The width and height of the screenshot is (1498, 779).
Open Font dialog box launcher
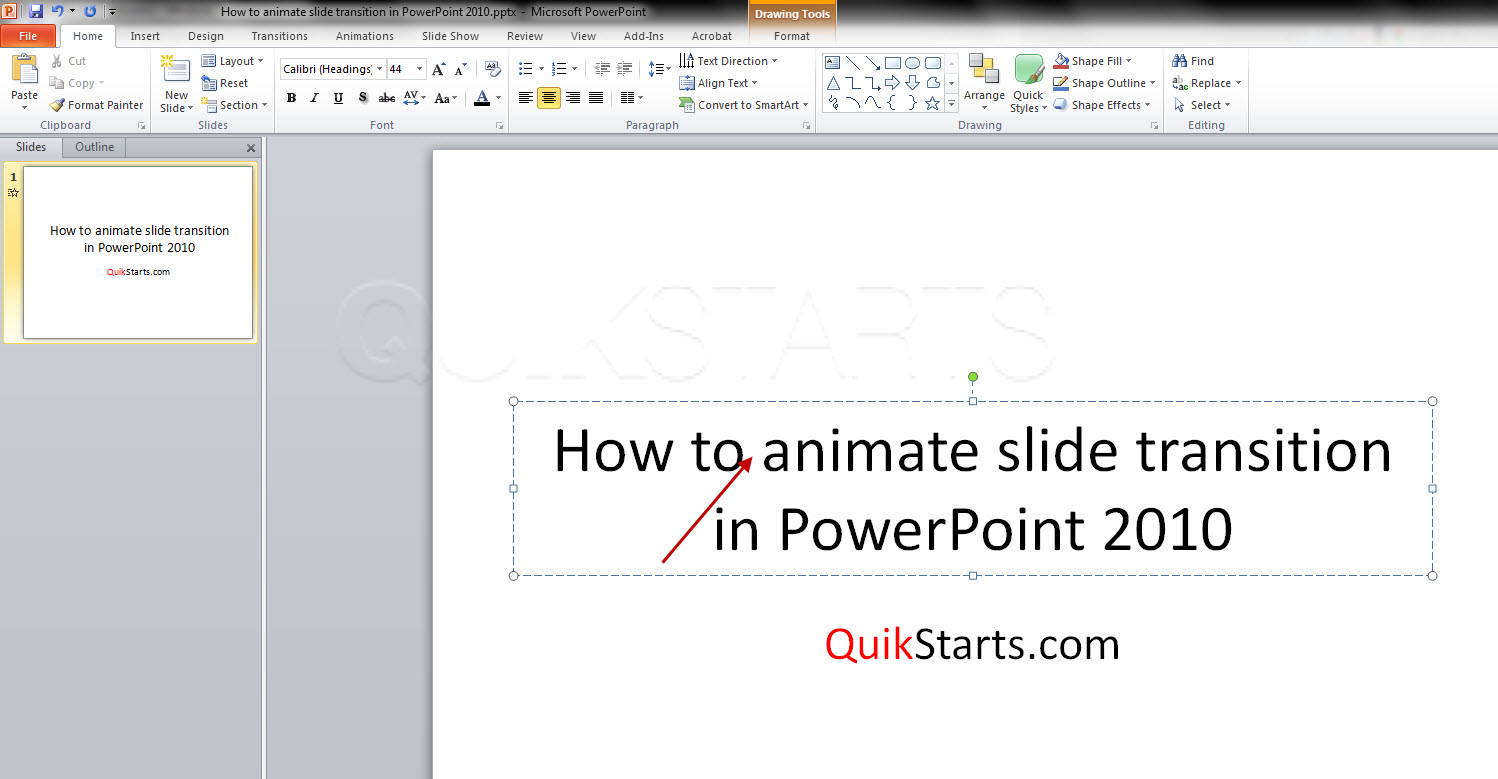click(x=499, y=126)
